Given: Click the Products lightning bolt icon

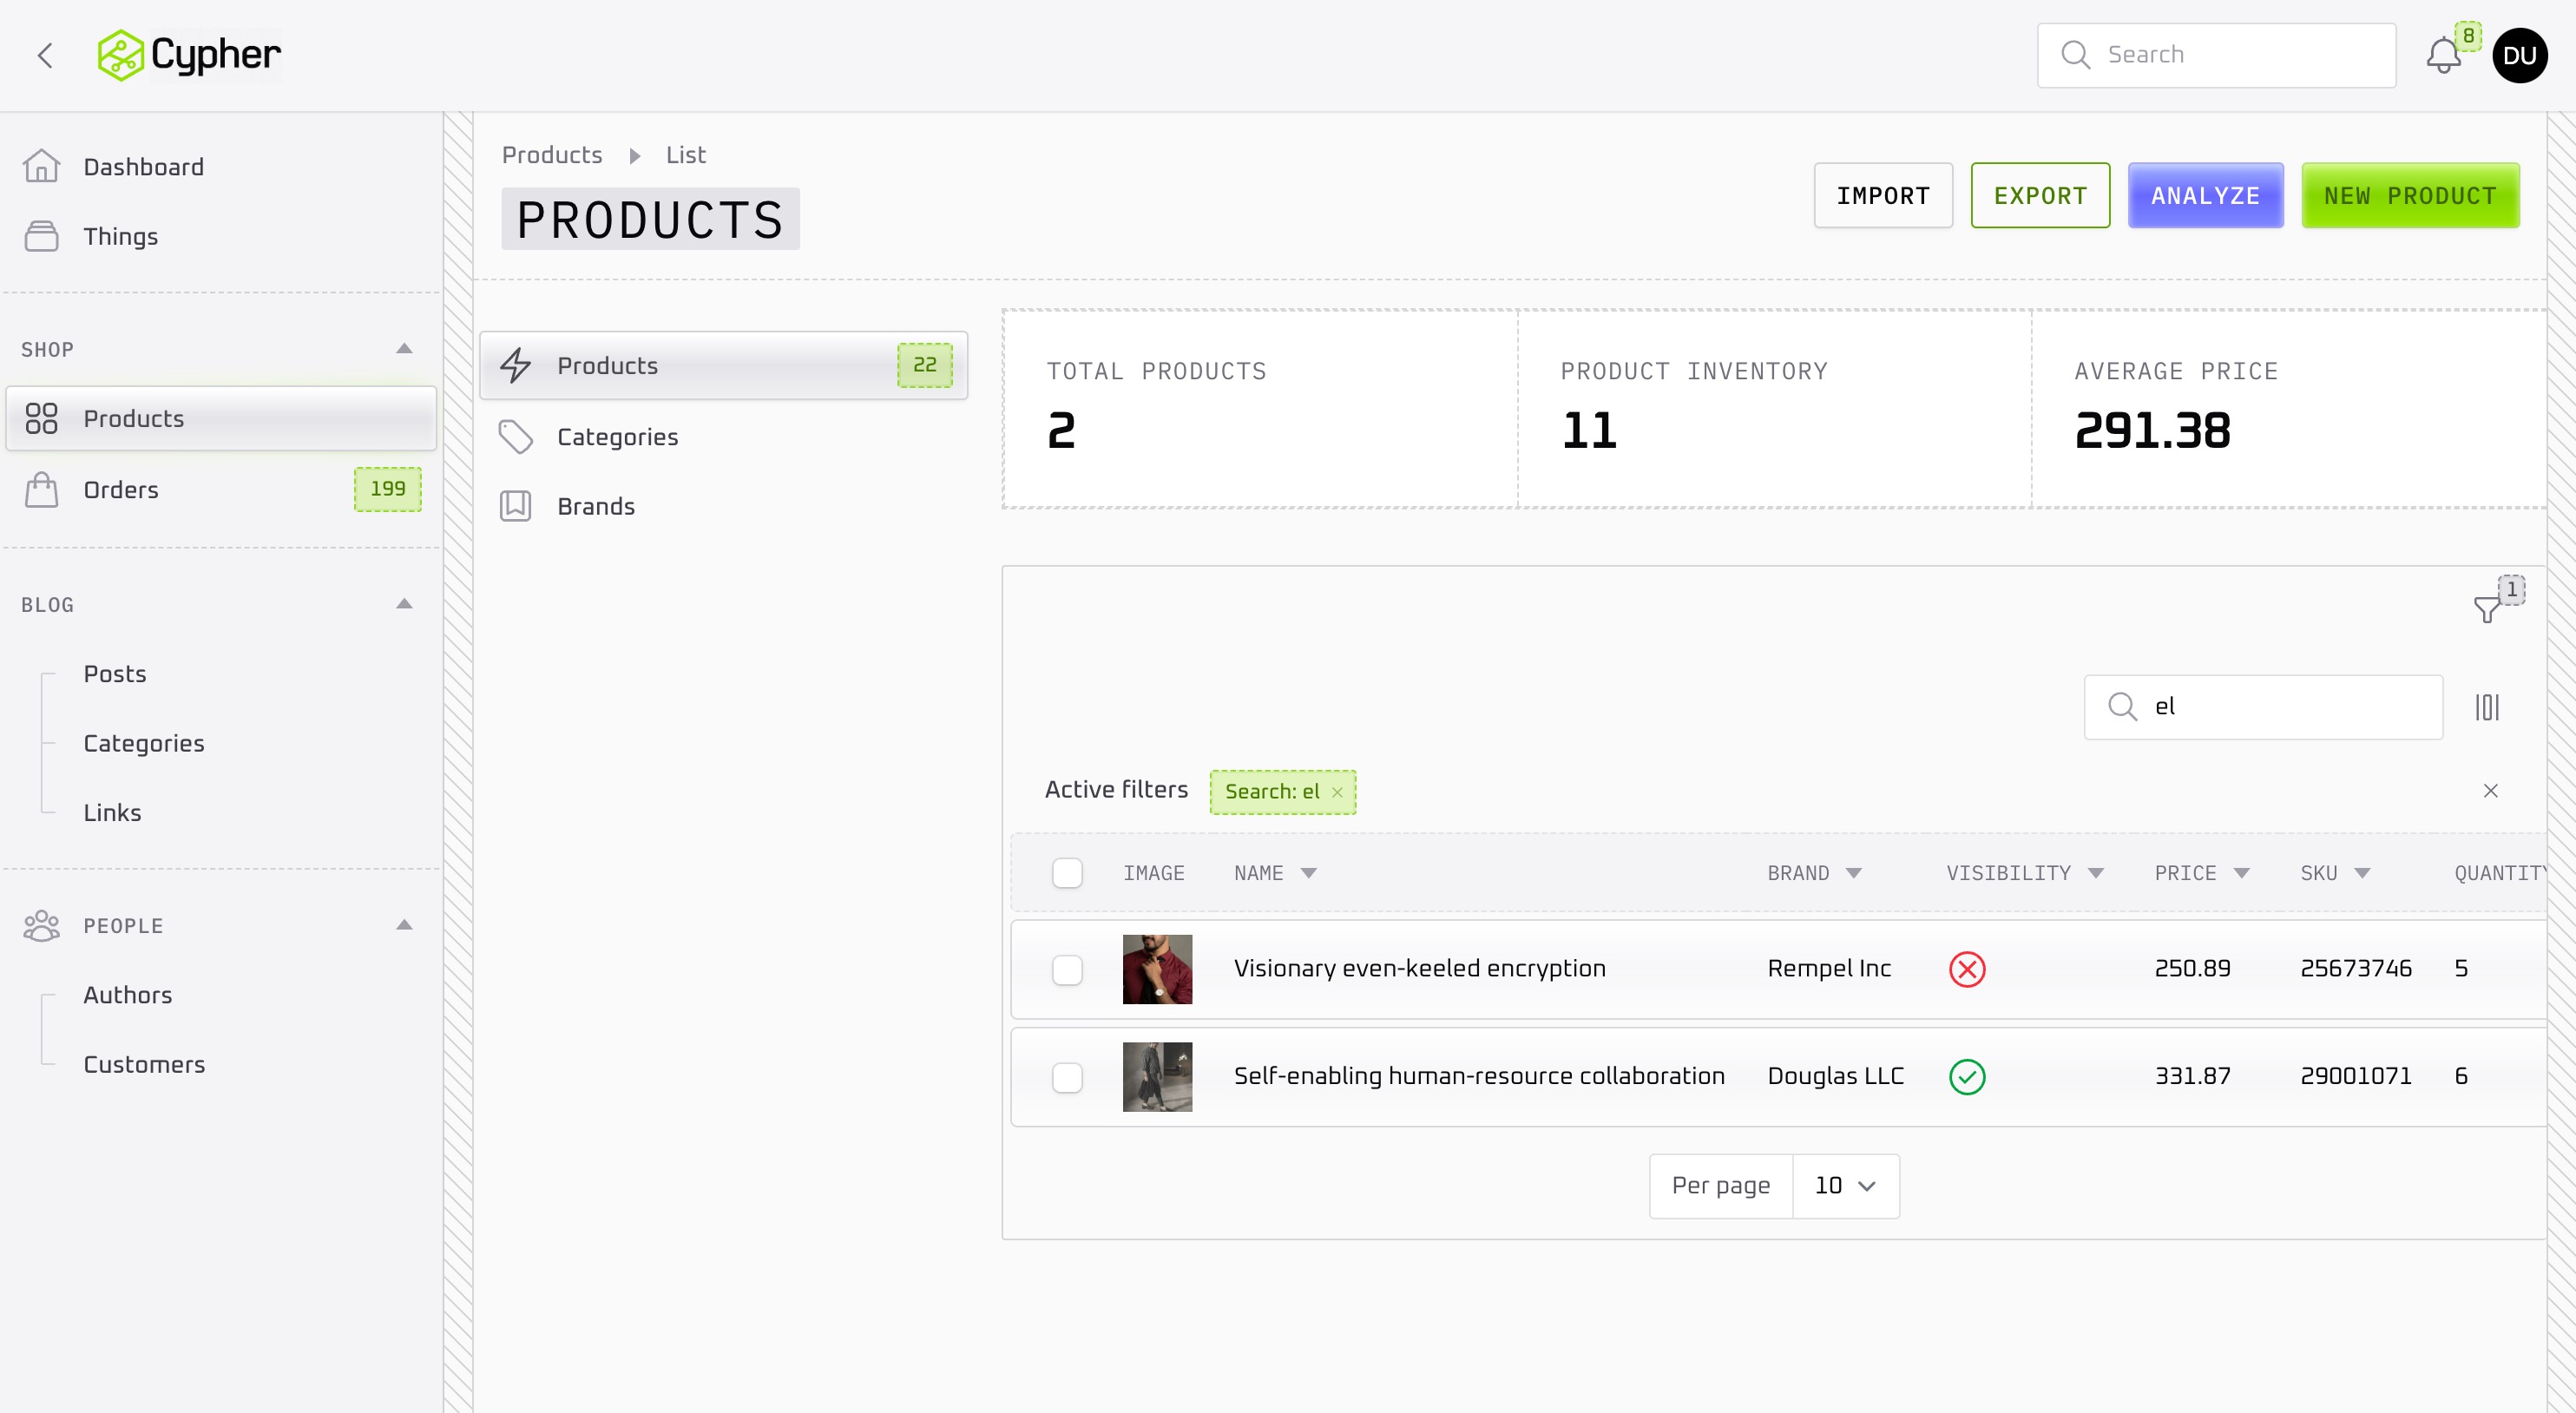Looking at the screenshot, I should (x=515, y=365).
